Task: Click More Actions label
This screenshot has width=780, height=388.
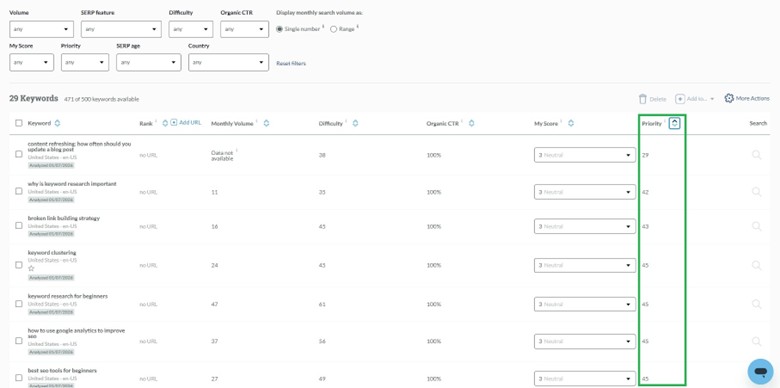Action: (x=753, y=98)
